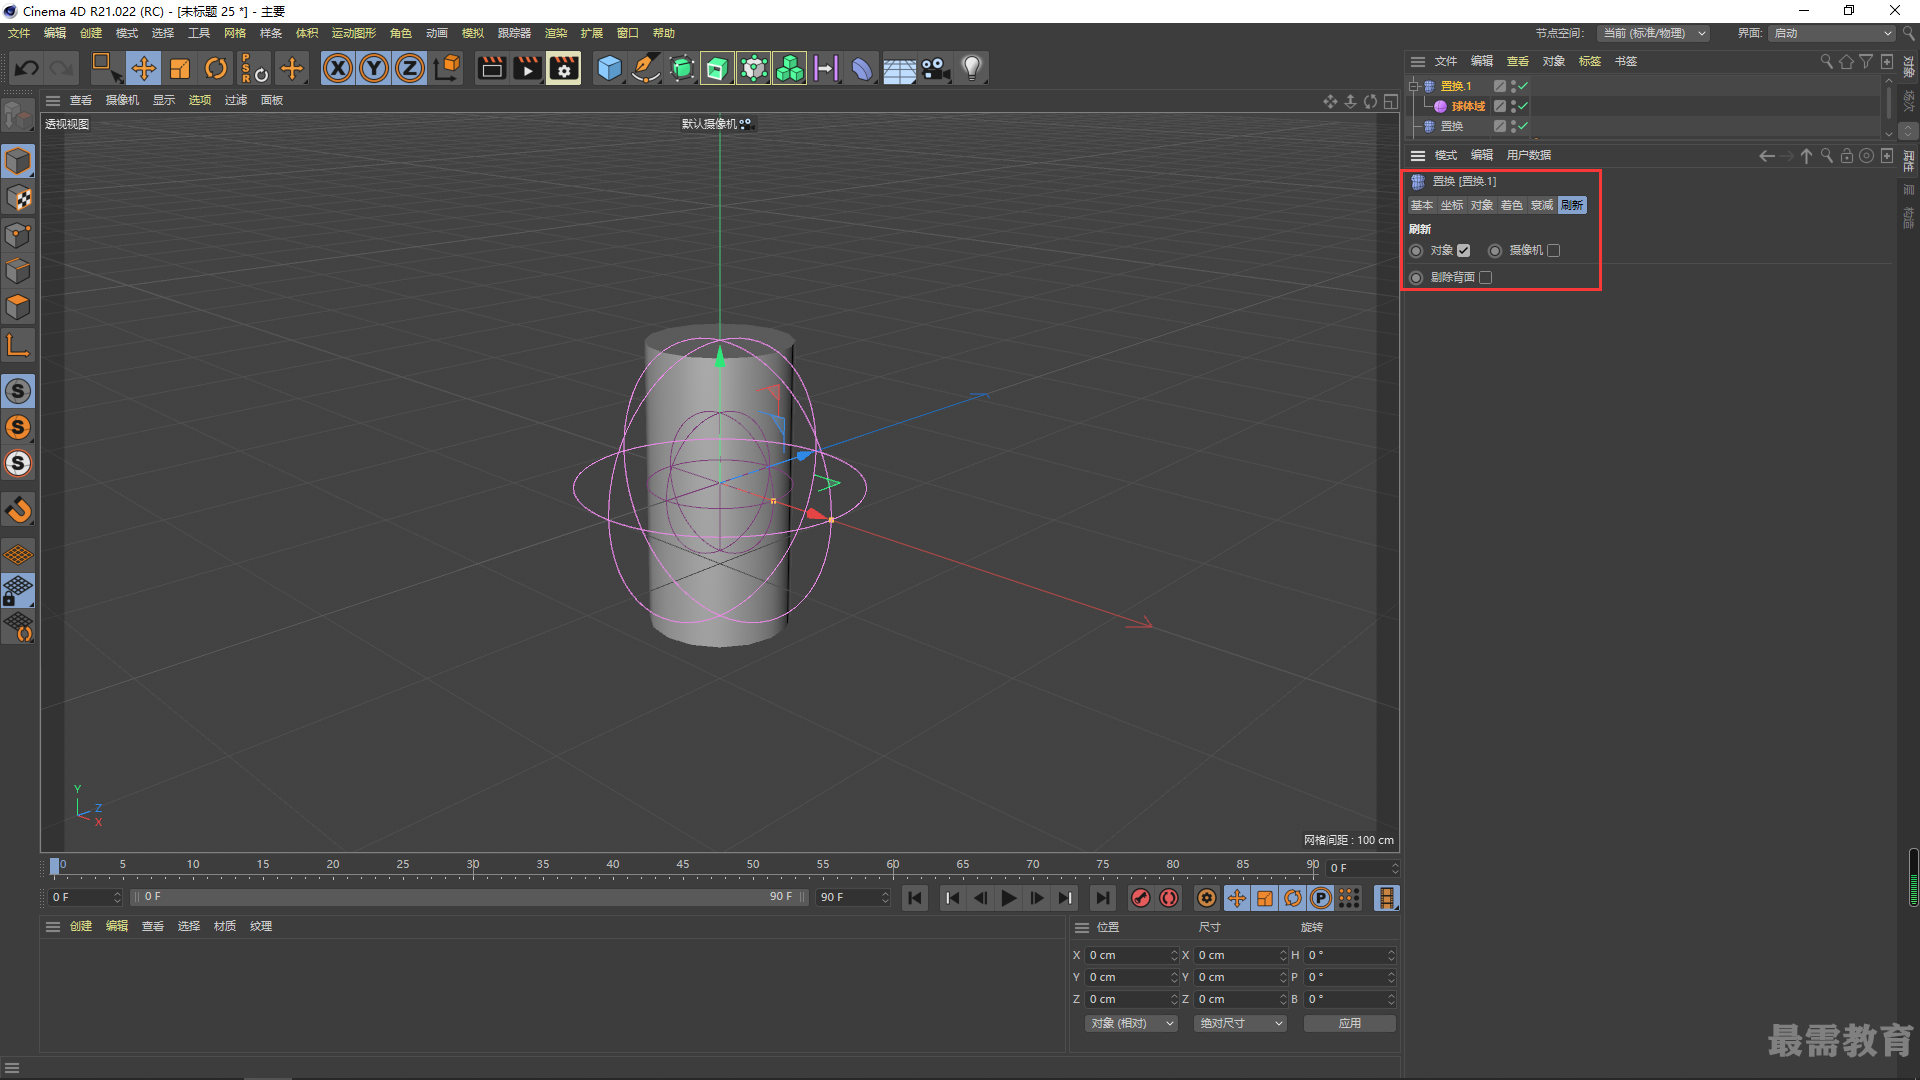Click the timeline preview range bar
Image resolution: width=1920 pixels, height=1080 pixels.
pyautogui.click(x=468, y=897)
